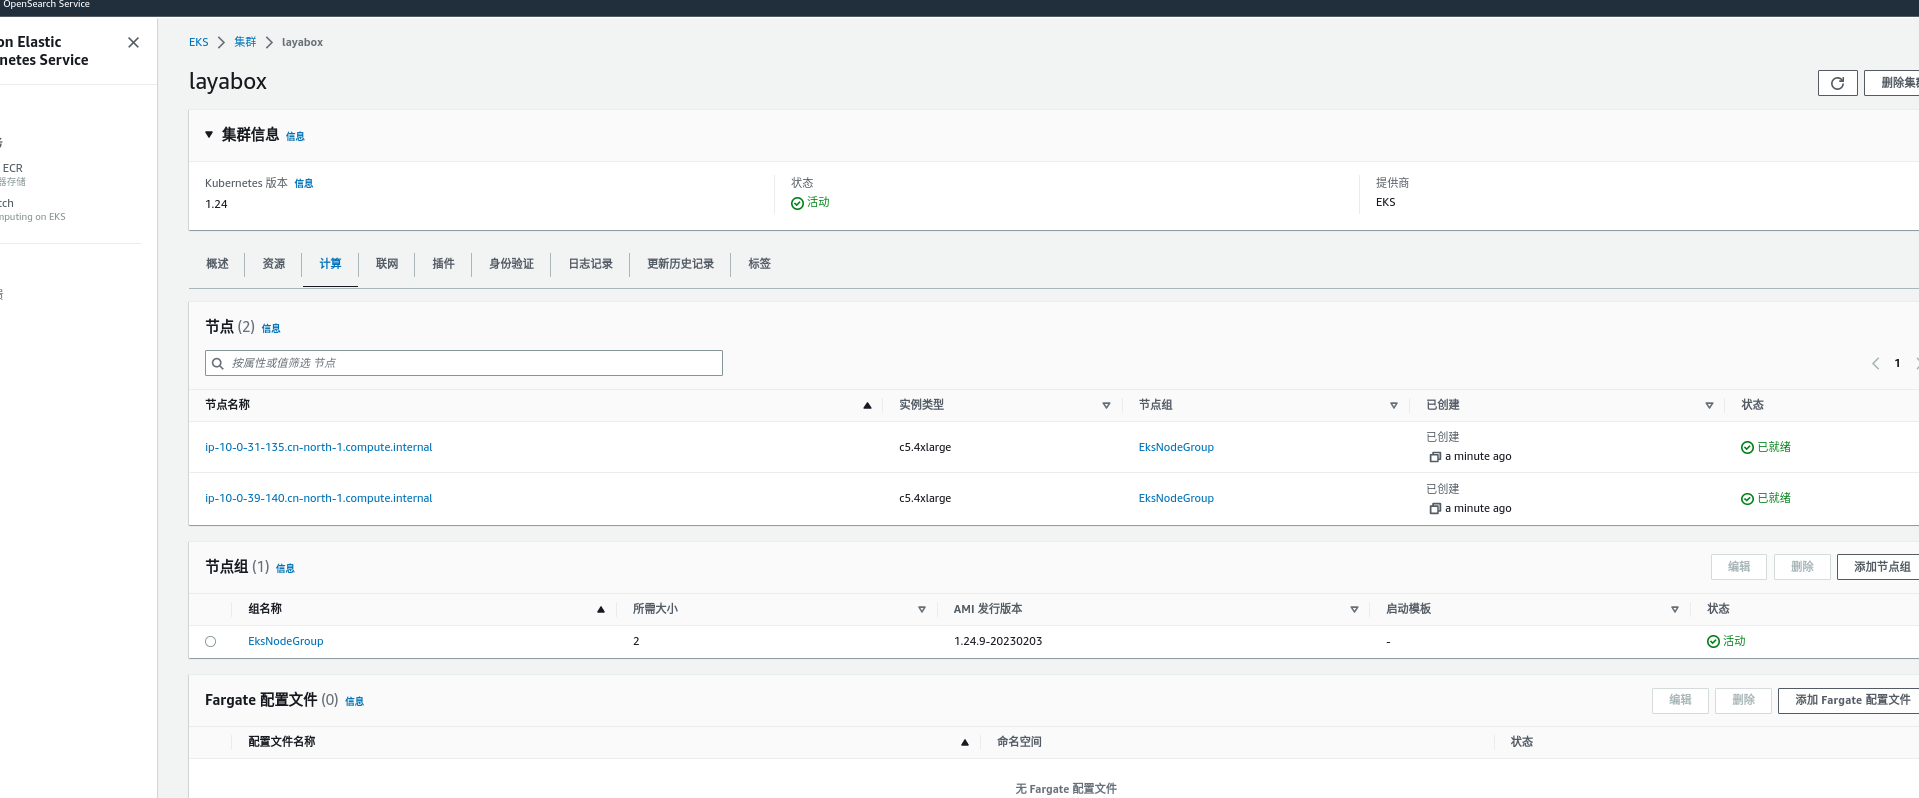Open 信息 link next to 集群信息
Image resolution: width=1919 pixels, height=798 pixels.
pyautogui.click(x=295, y=136)
